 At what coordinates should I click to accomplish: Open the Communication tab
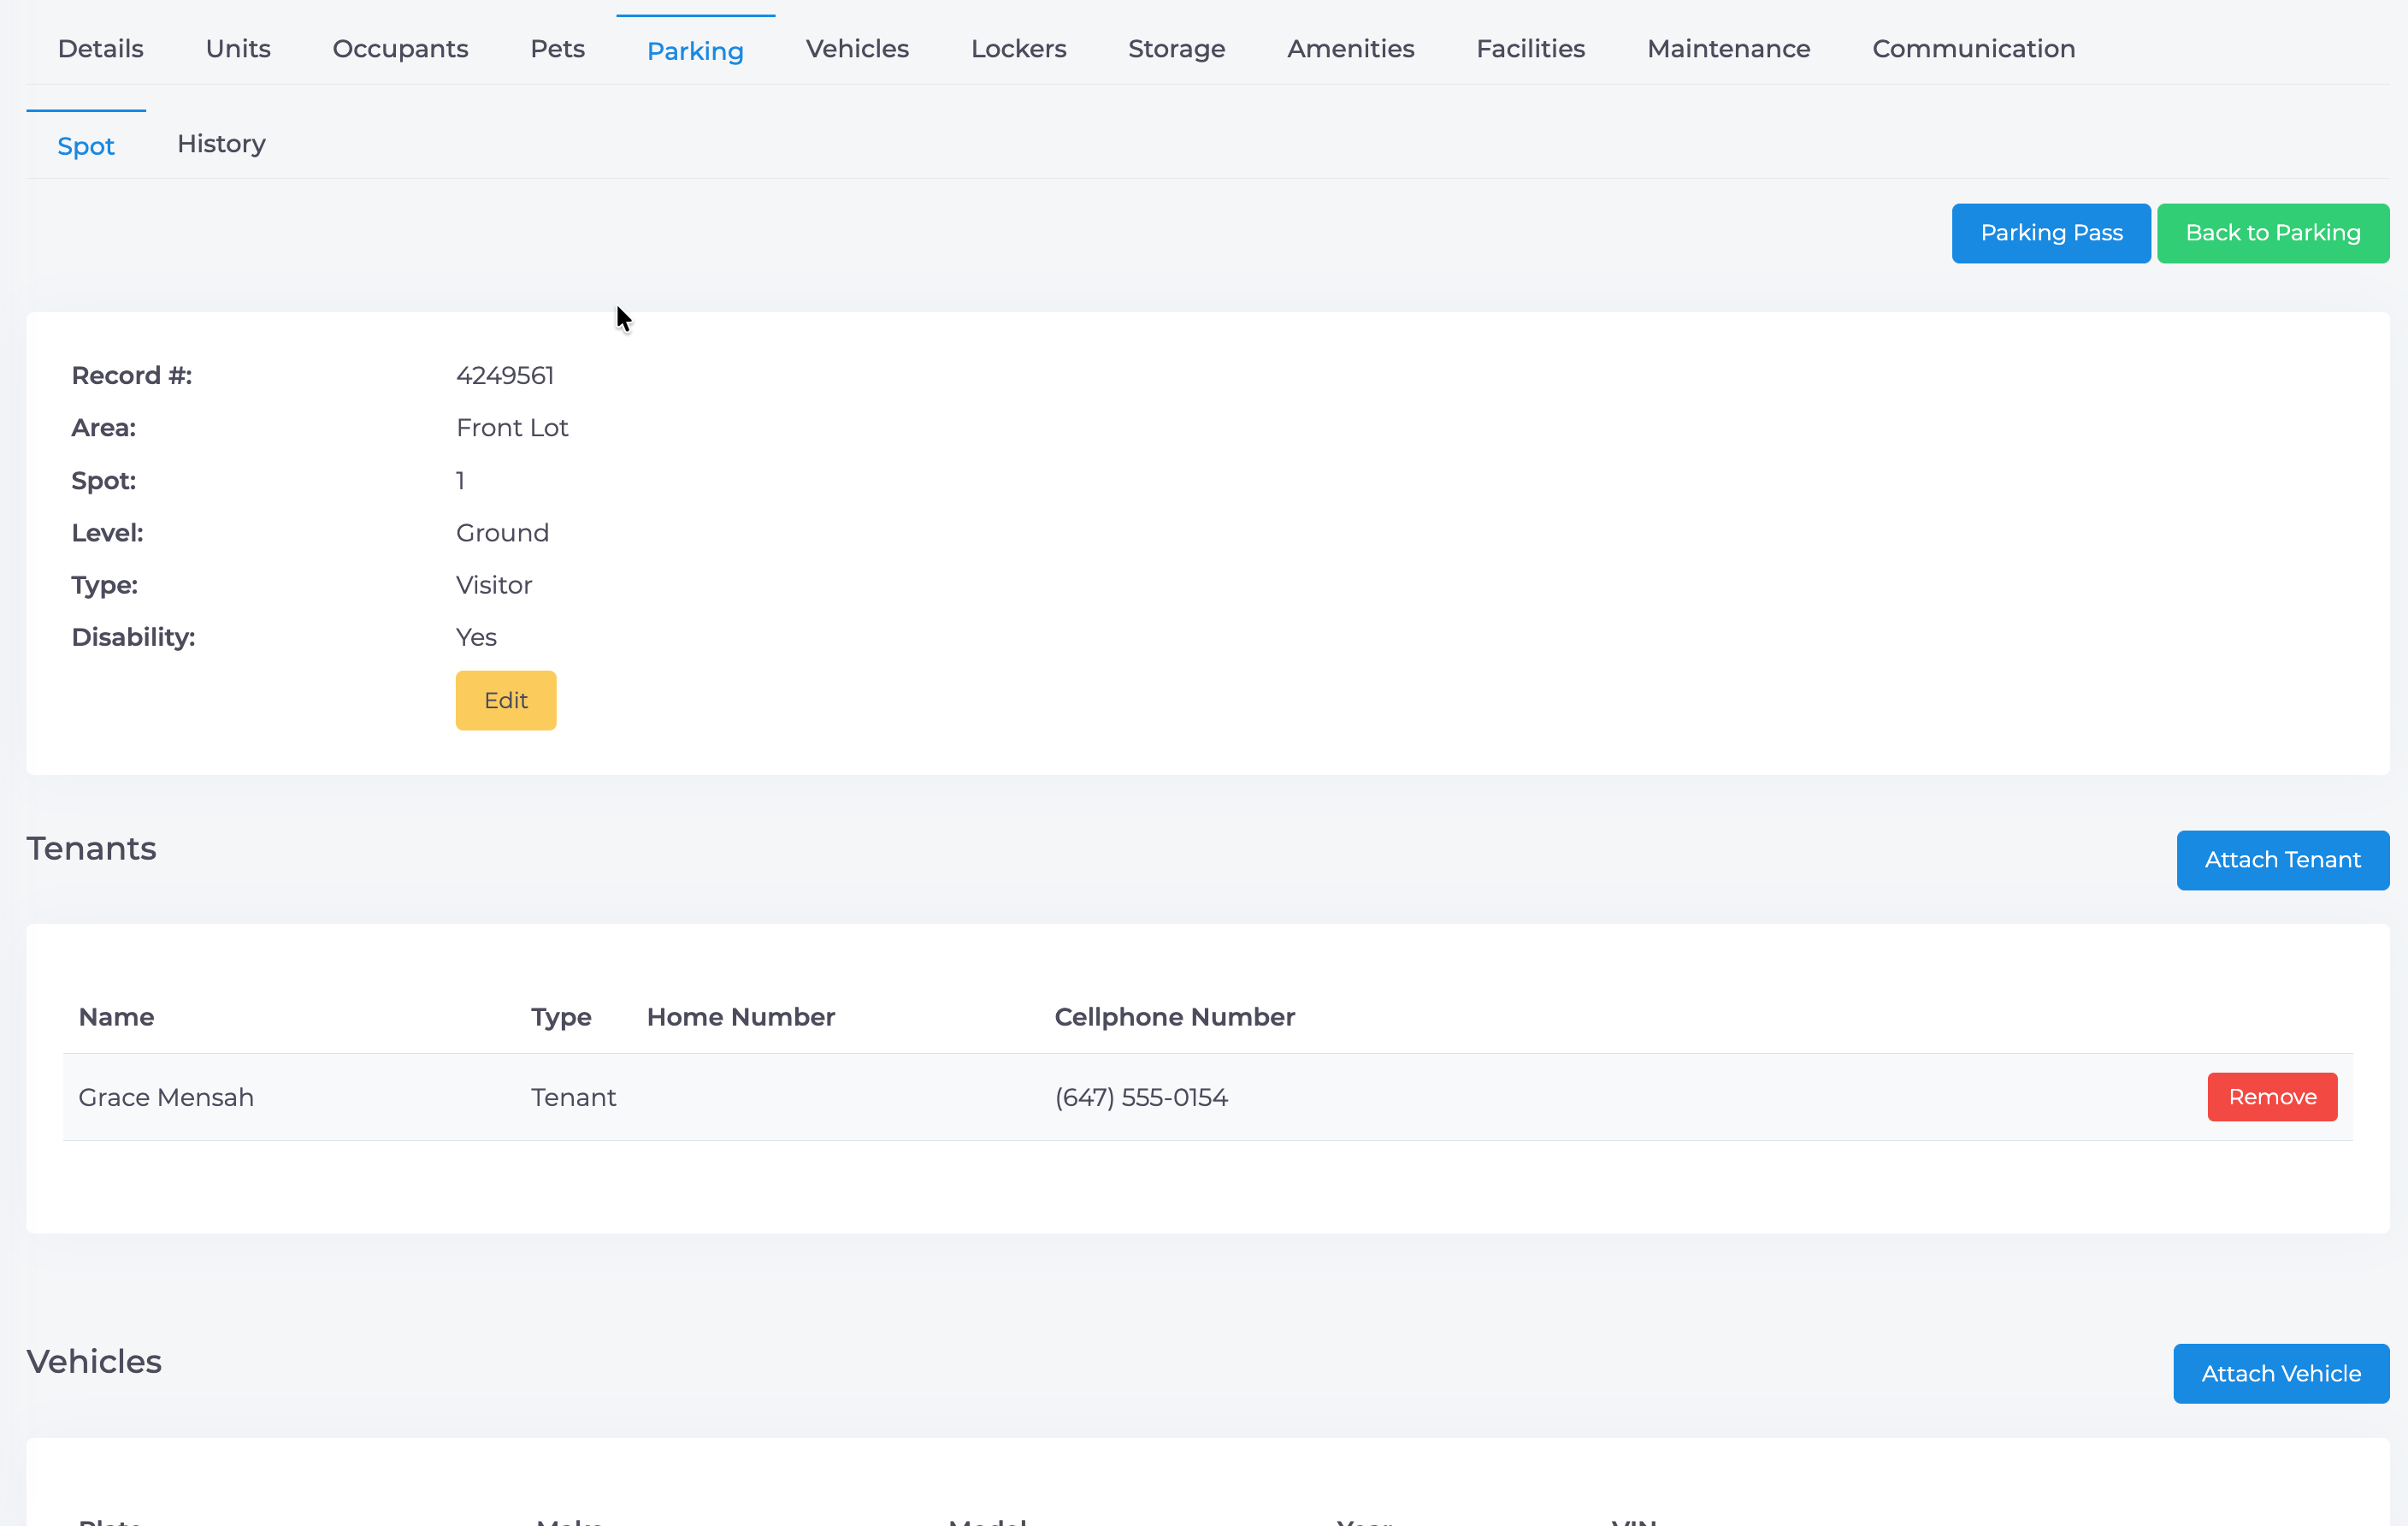coord(1973,48)
